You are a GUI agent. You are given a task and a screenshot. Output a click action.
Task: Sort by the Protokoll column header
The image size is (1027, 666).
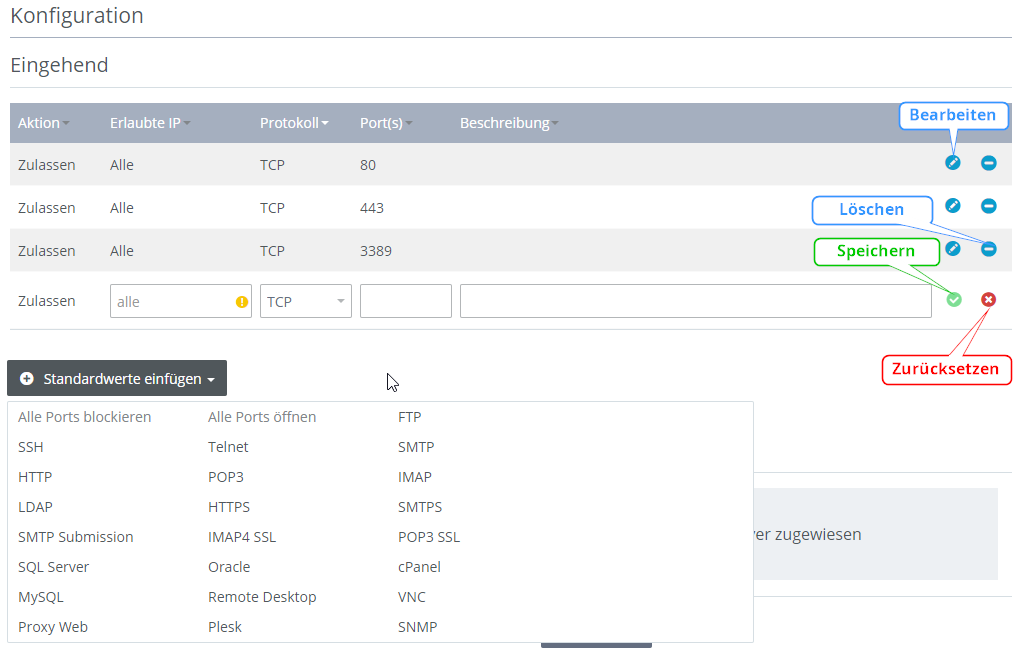coord(294,123)
